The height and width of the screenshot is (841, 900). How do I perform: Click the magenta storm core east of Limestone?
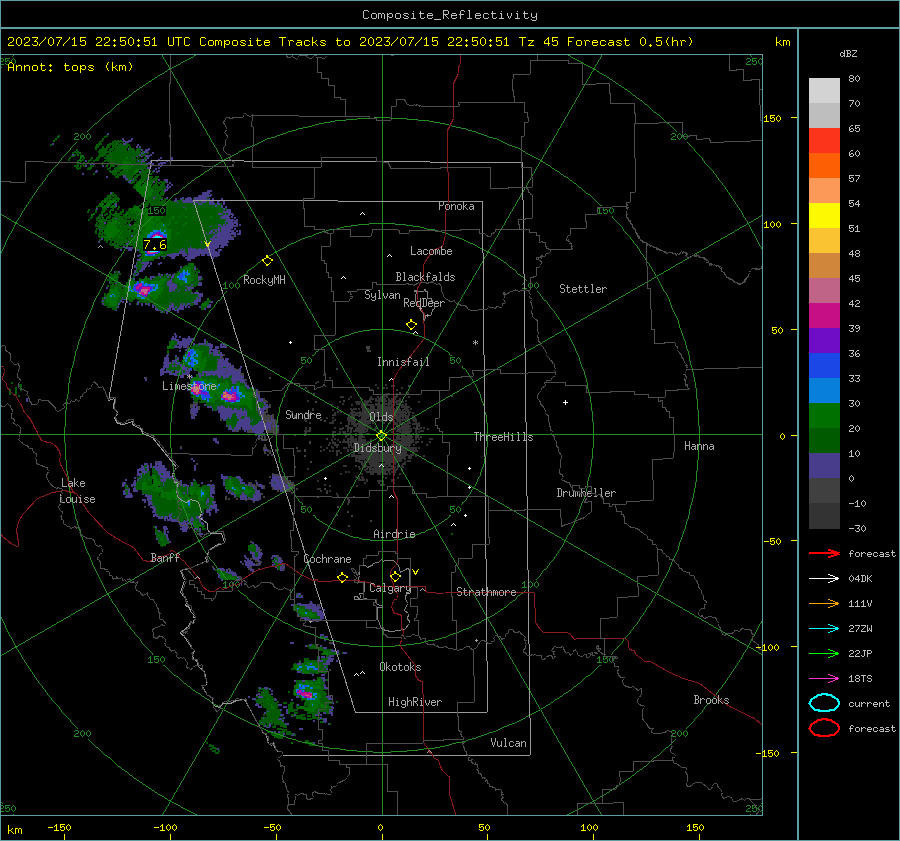click(230, 395)
